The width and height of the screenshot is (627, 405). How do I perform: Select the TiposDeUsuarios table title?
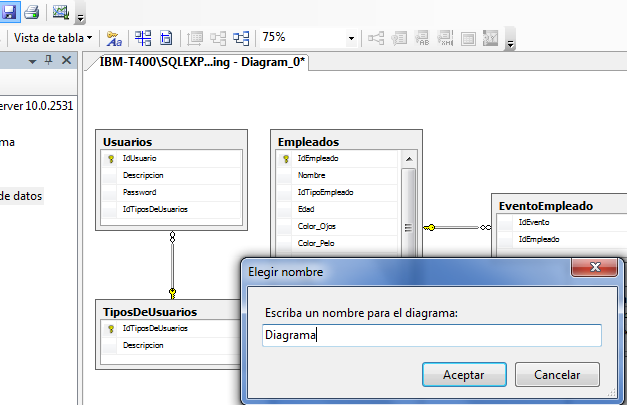point(150,312)
